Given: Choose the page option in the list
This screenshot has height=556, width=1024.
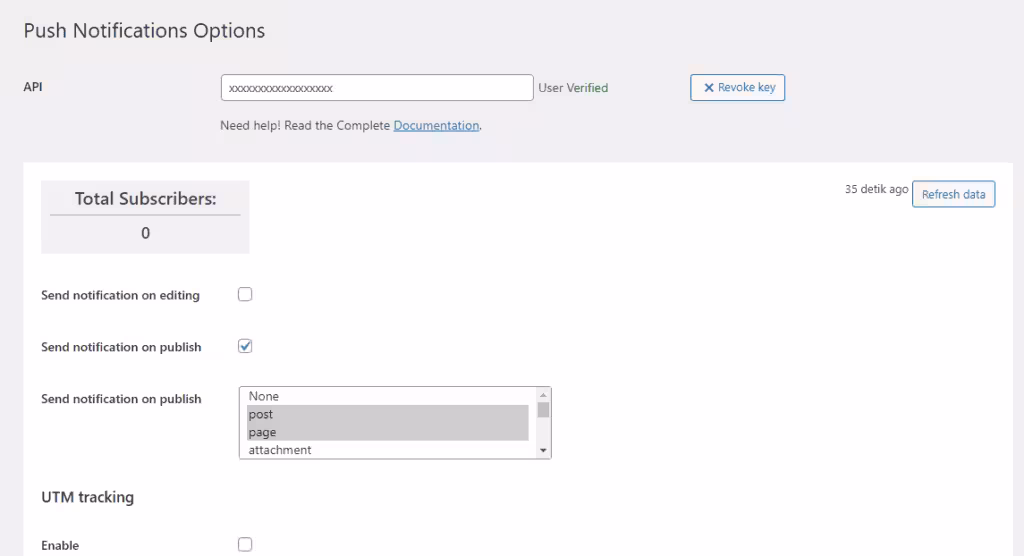Looking at the screenshot, I should 388,432.
